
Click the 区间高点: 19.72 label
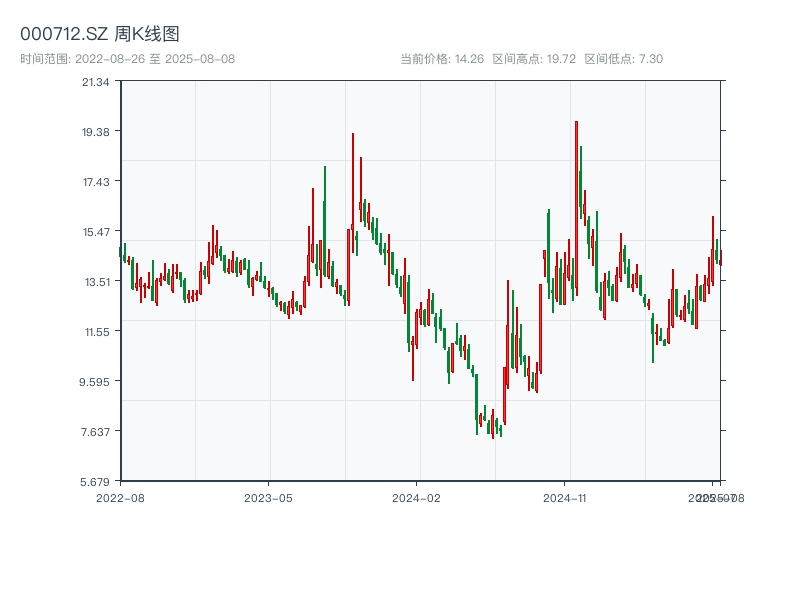point(534,59)
